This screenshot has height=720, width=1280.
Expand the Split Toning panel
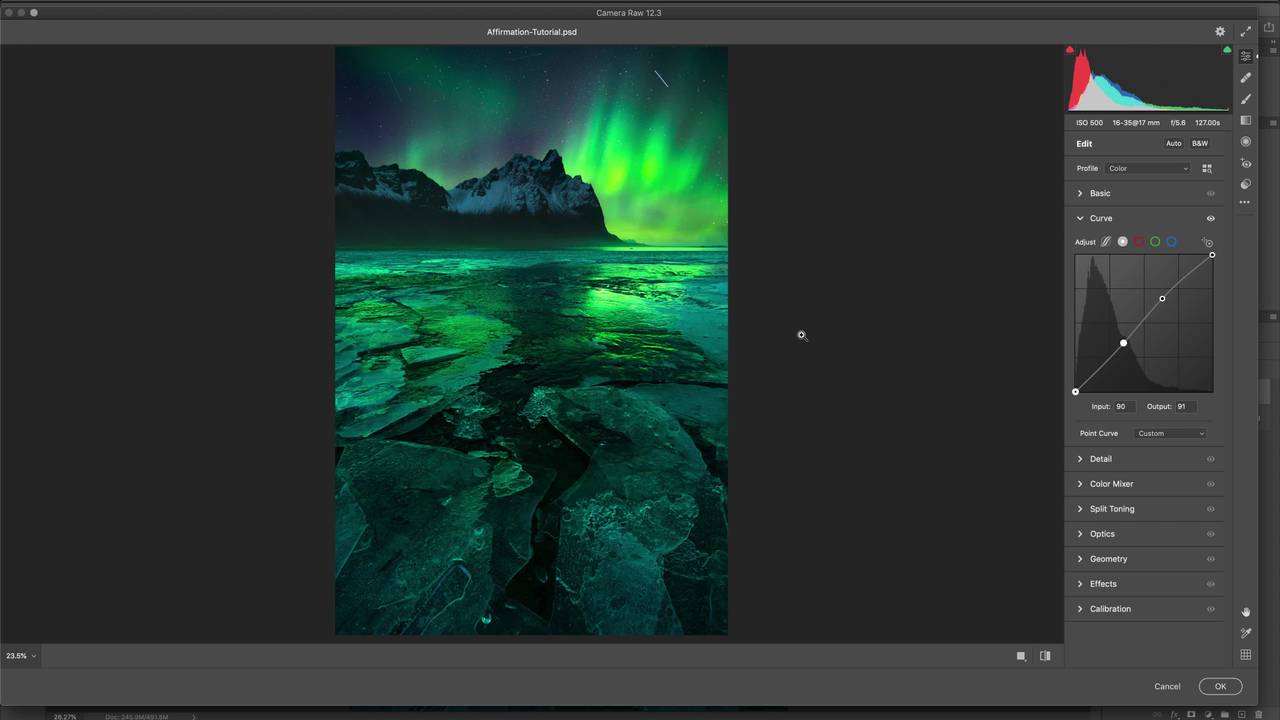click(x=1111, y=509)
